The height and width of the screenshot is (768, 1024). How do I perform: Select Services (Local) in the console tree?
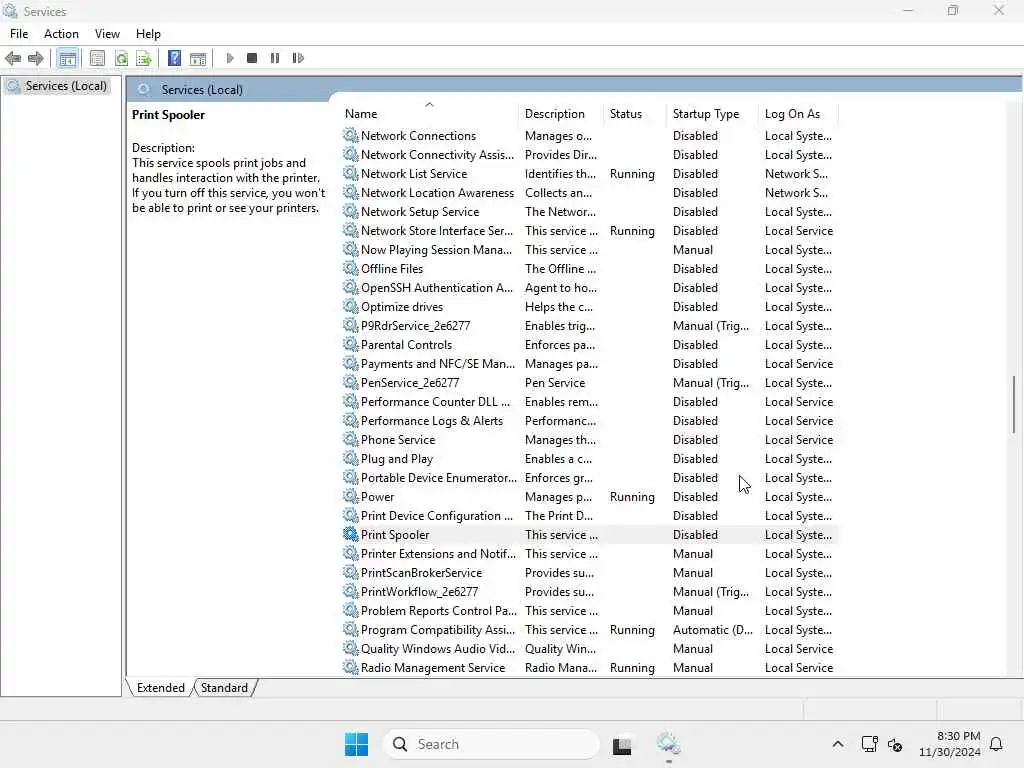(x=65, y=86)
